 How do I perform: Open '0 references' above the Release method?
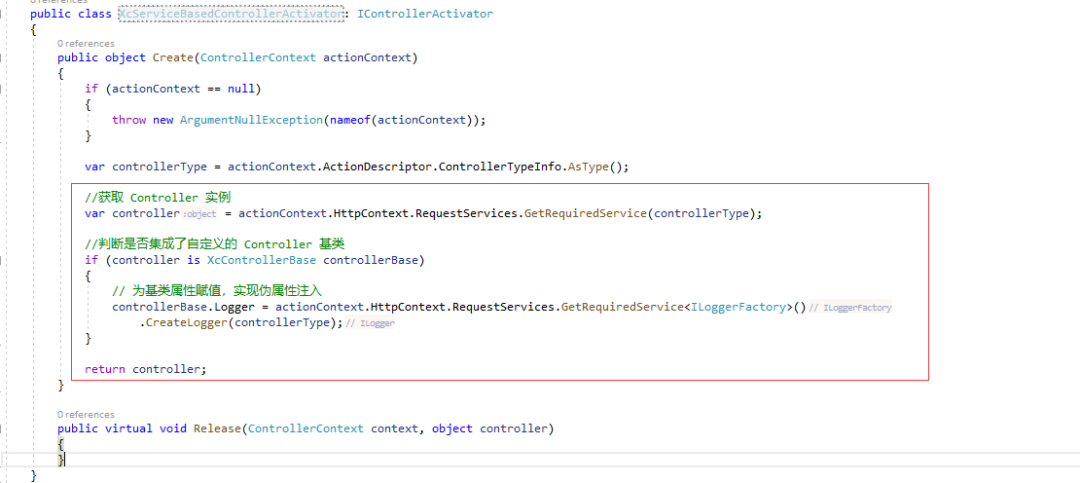pyautogui.click(x=86, y=414)
